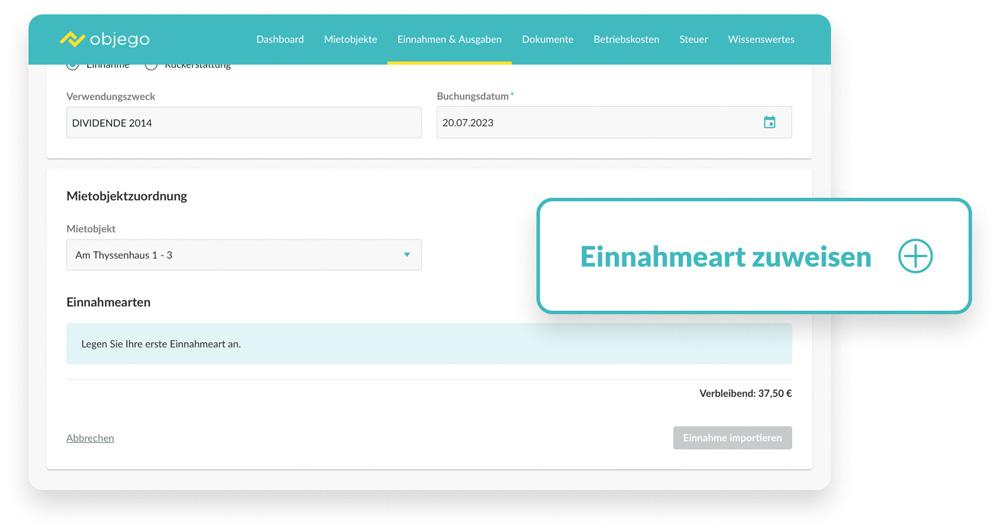The image size is (1000, 532).
Task: Select the Einnahme radio button
Action: [73, 66]
